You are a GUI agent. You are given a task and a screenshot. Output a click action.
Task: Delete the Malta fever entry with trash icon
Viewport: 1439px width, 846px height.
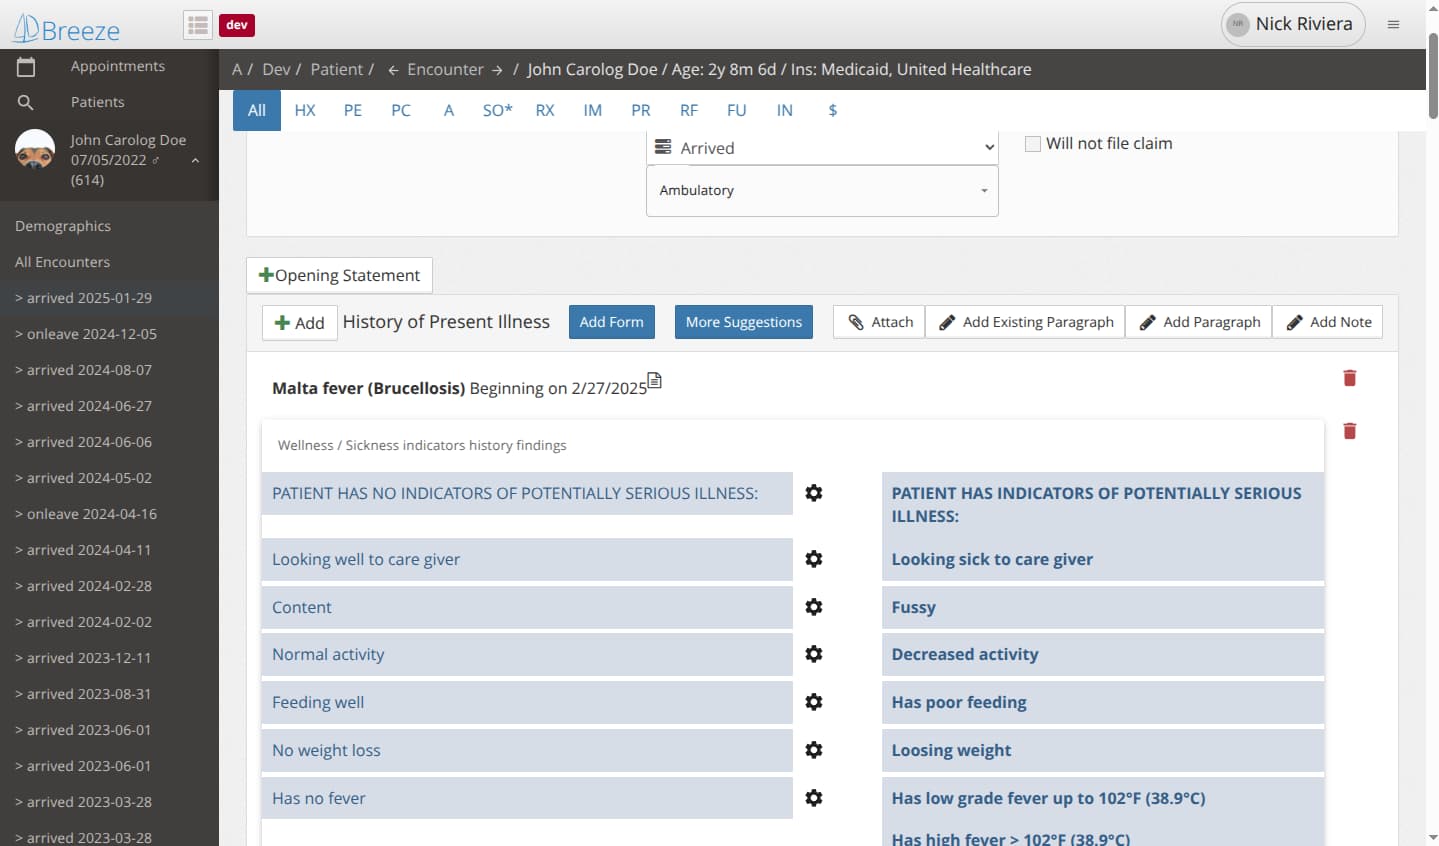(x=1349, y=378)
